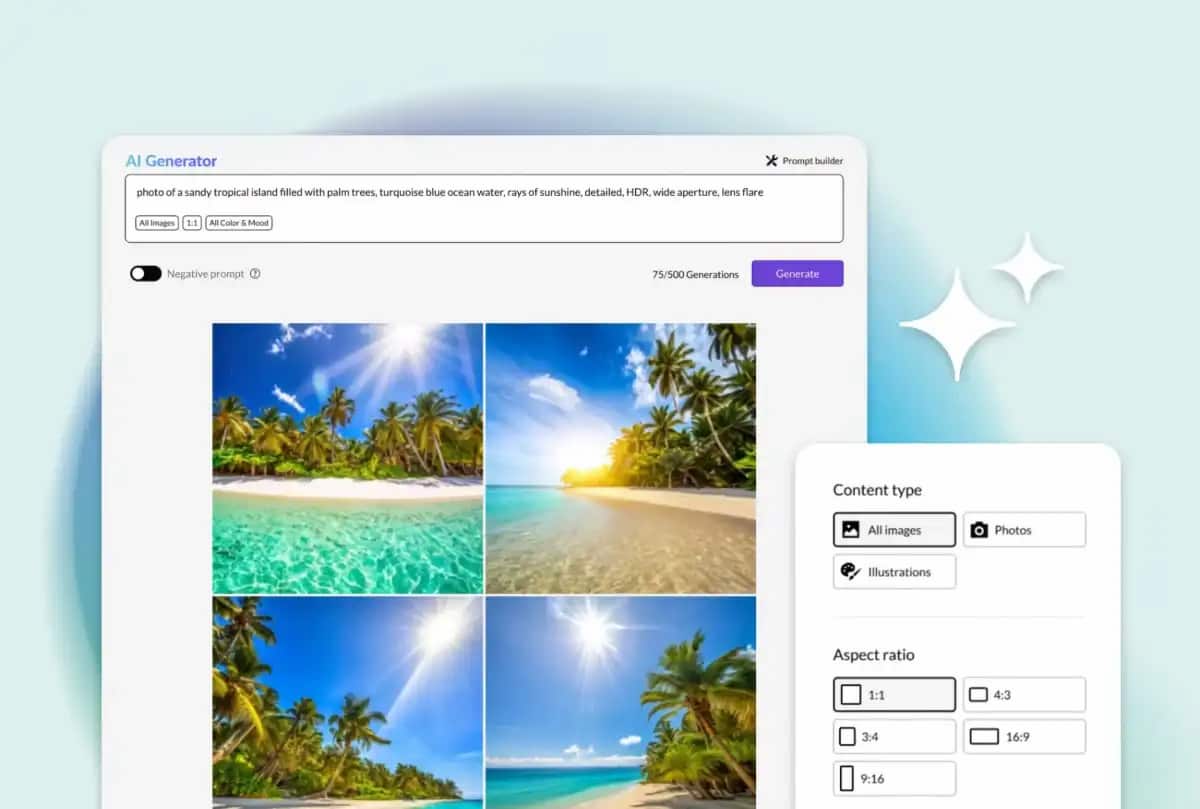
Task: Click the Negative prompt help icon
Action: [255, 274]
